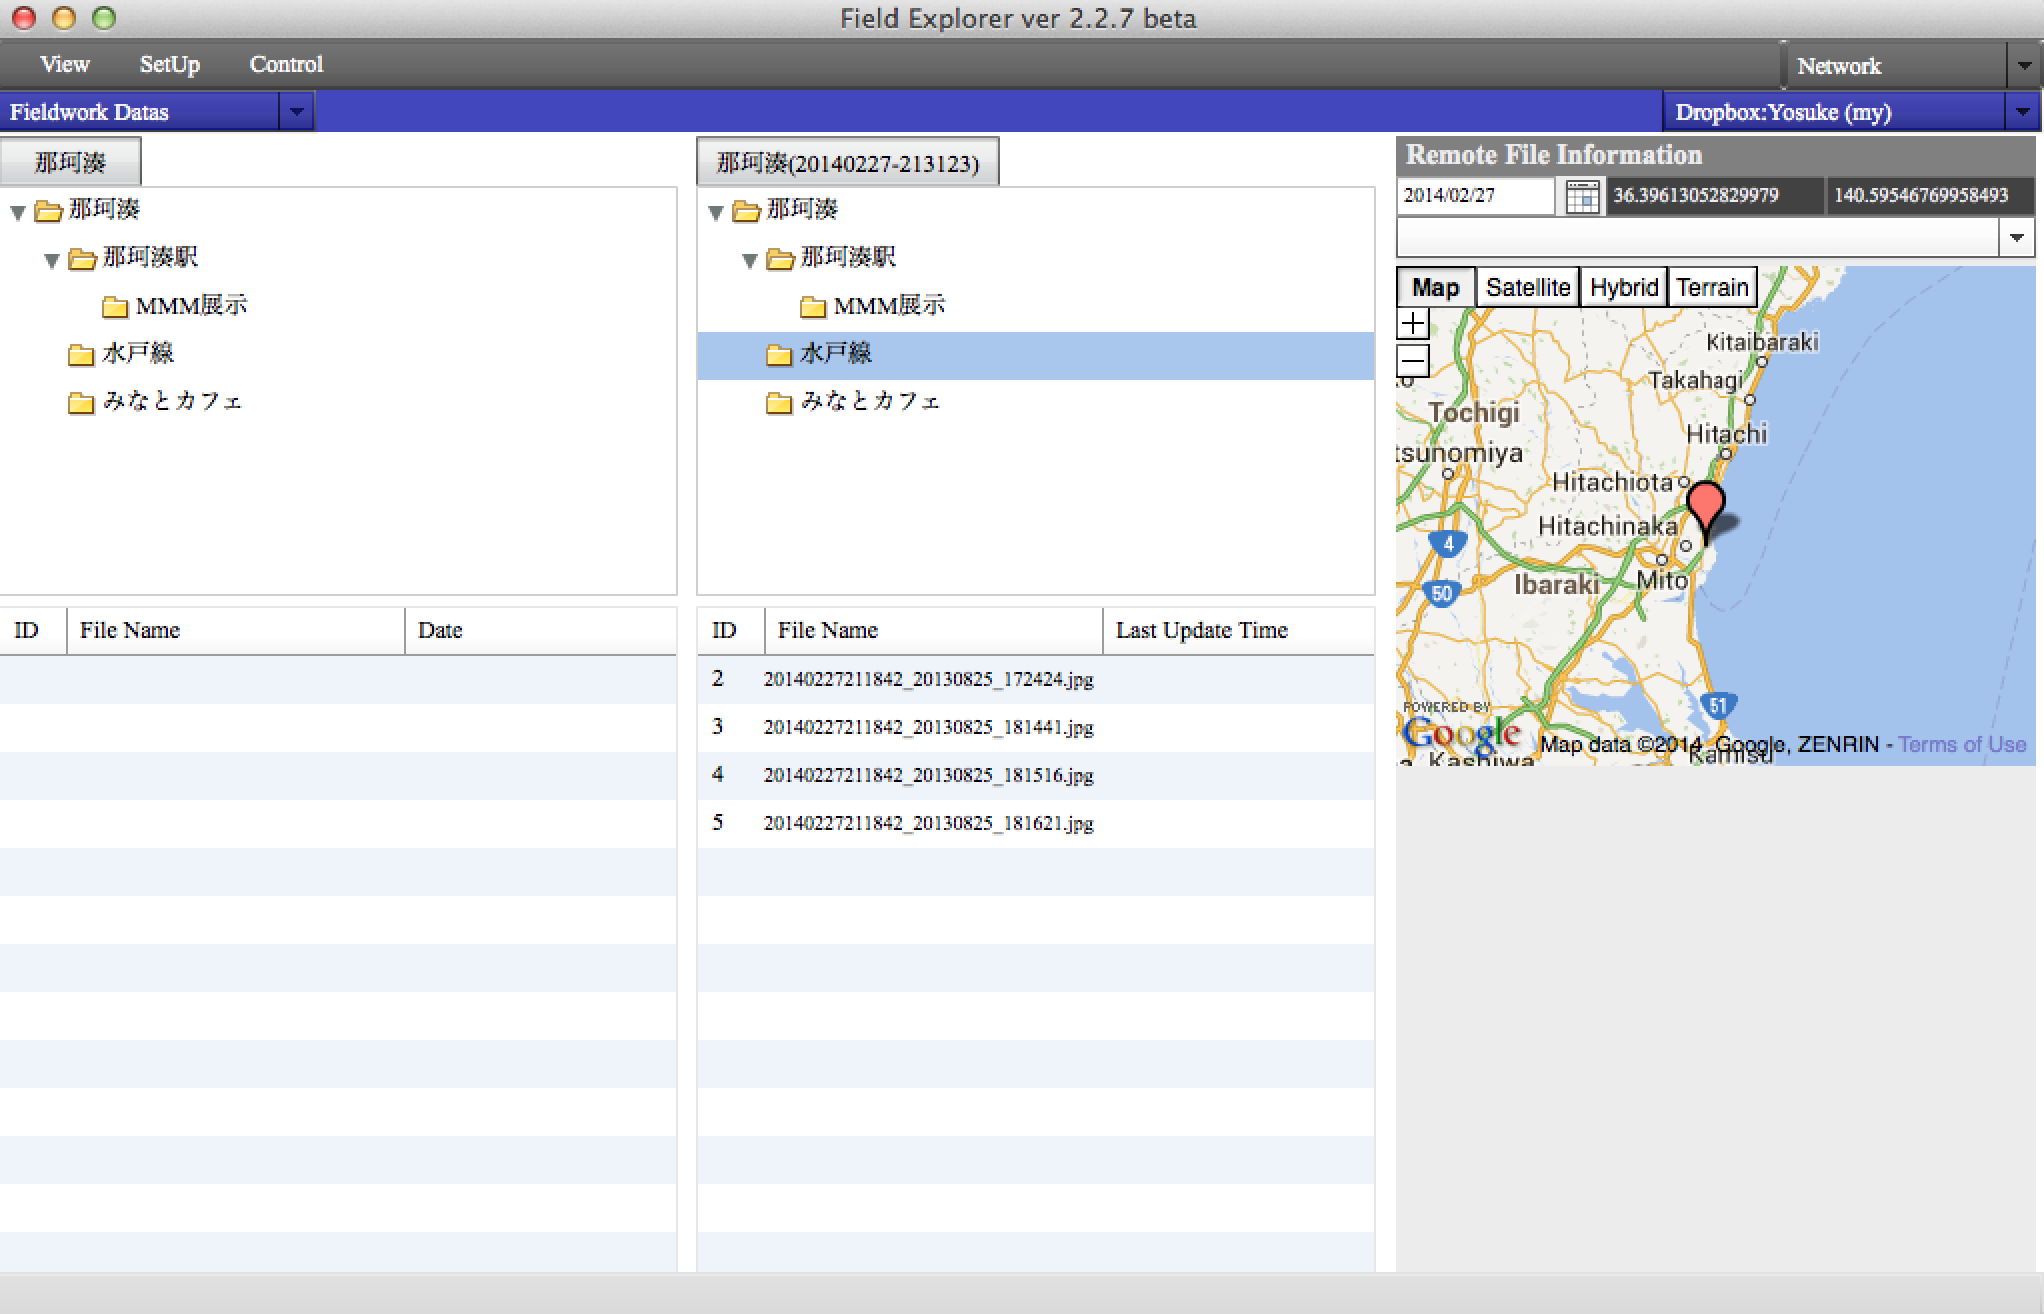Select file 20140227211842_20130825_181441.jpg row
2044x1314 pixels.
tap(928, 727)
